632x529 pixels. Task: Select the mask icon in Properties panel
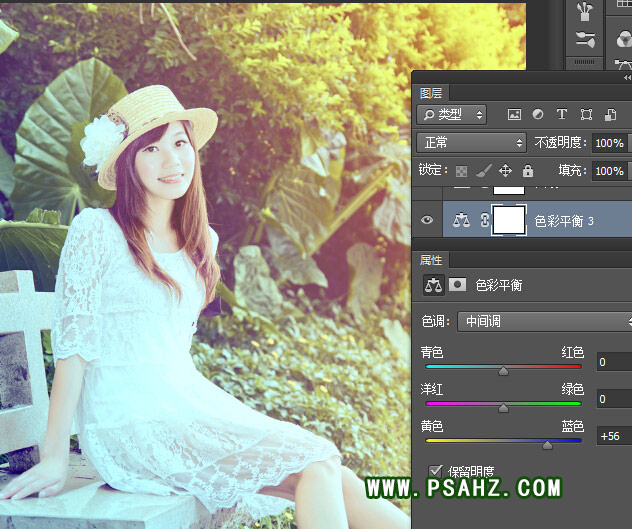pyautogui.click(x=456, y=285)
